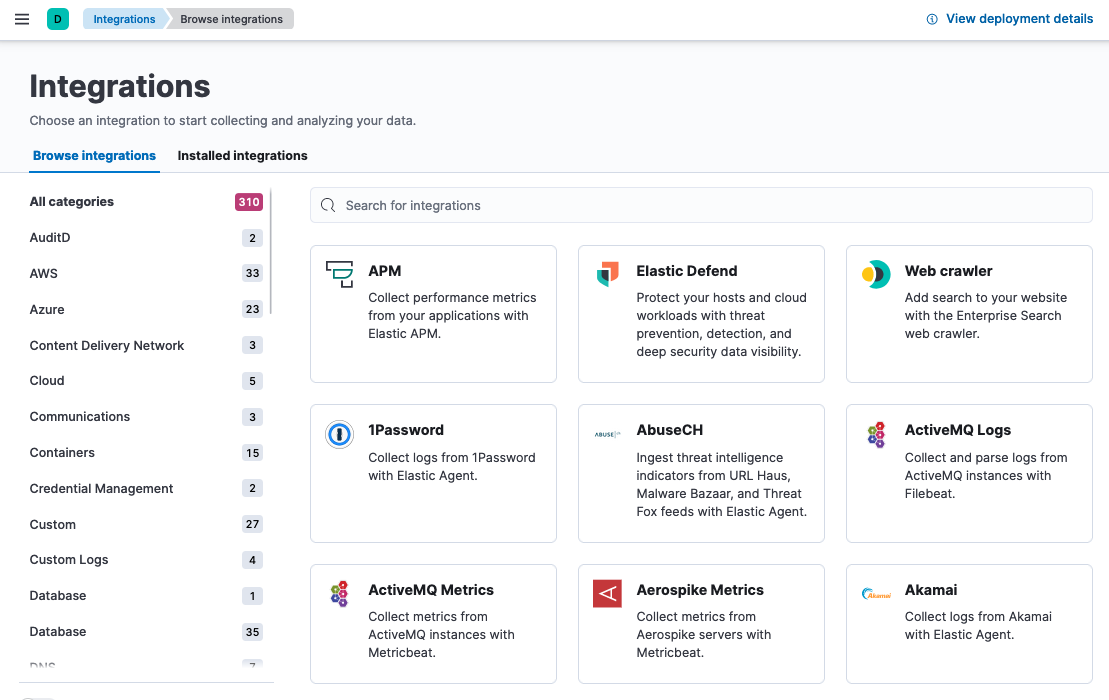This screenshot has height=700, width=1109.
Task: Open the Integrations breadcrumb
Action: [x=123, y=18]
